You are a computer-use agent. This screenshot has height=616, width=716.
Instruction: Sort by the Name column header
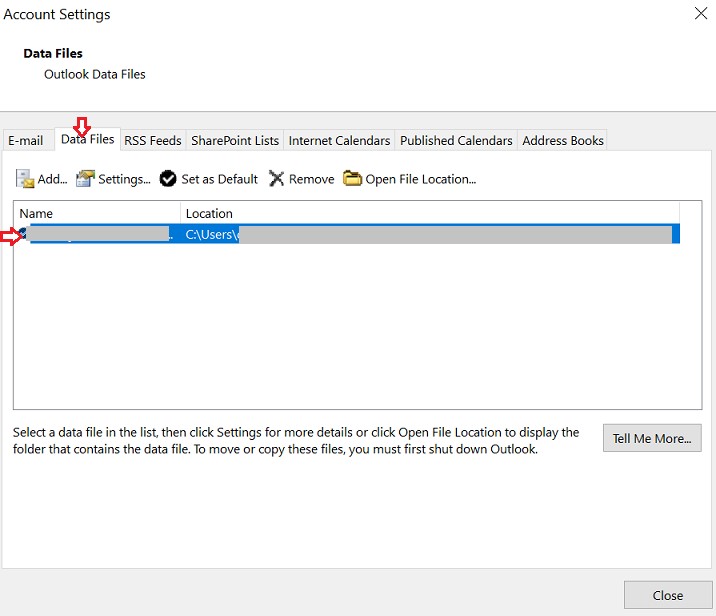97,213
